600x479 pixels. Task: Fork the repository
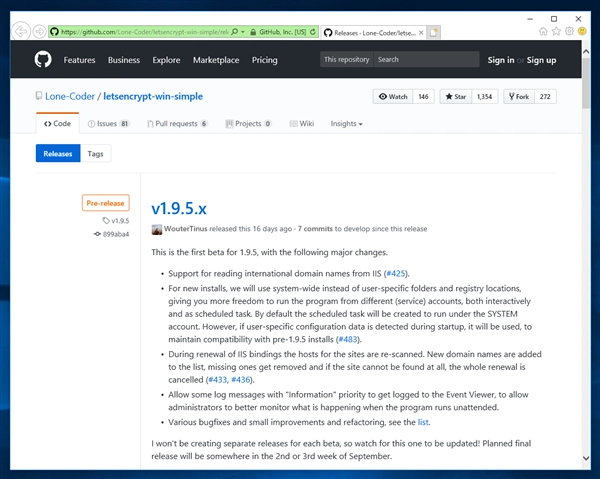[519, 96]
